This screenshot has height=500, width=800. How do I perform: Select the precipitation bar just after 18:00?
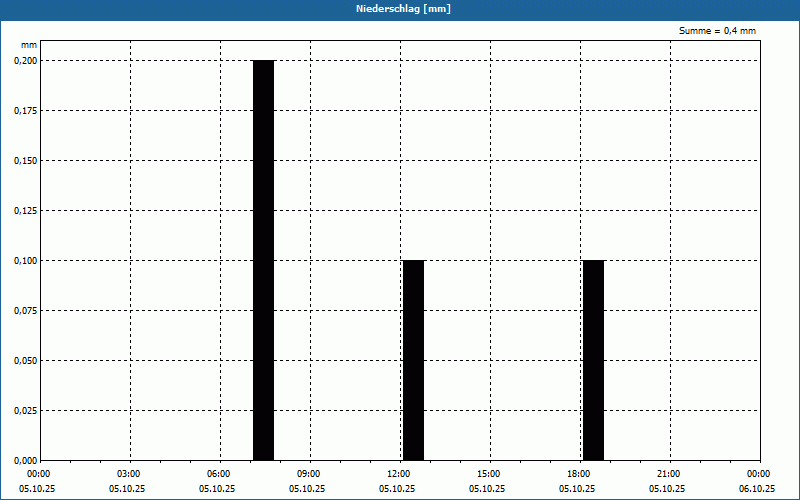point(593,360)
